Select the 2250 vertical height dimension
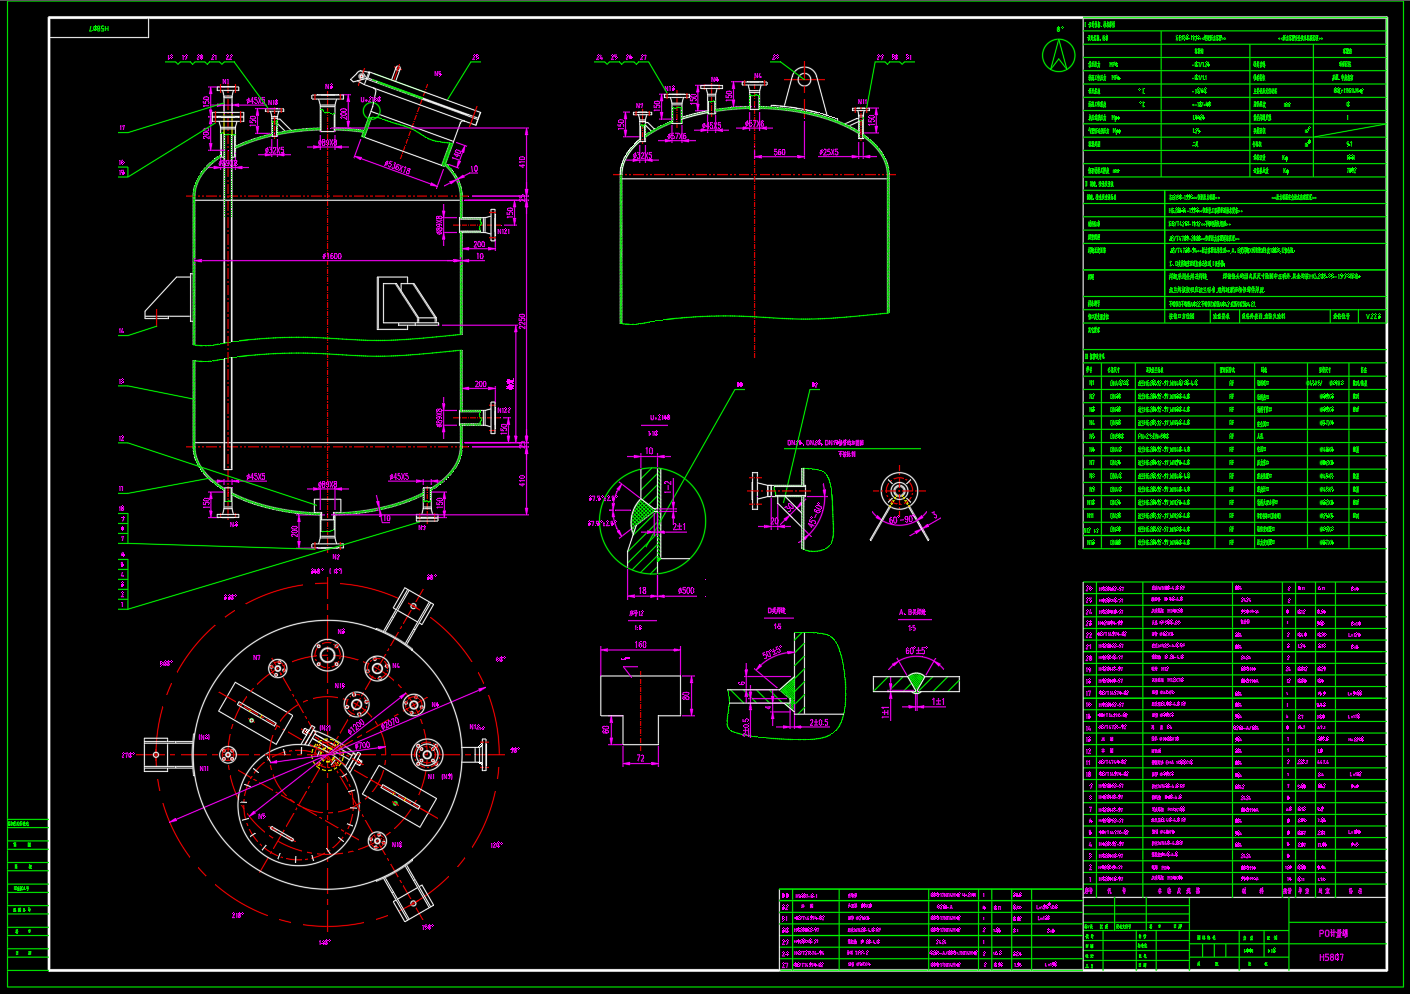The height and width of the screenshot is (994, 1410). point(522,322)
